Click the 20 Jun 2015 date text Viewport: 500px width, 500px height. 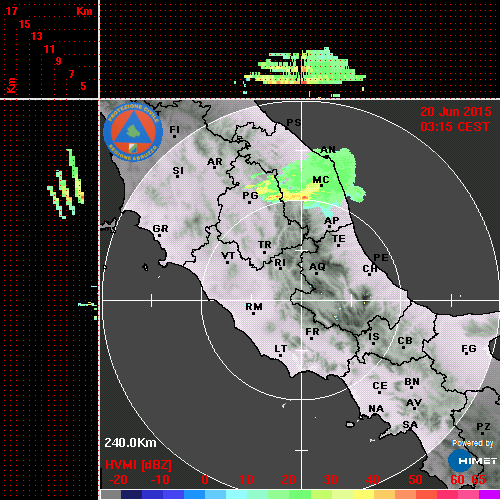[x=456, y=112]
